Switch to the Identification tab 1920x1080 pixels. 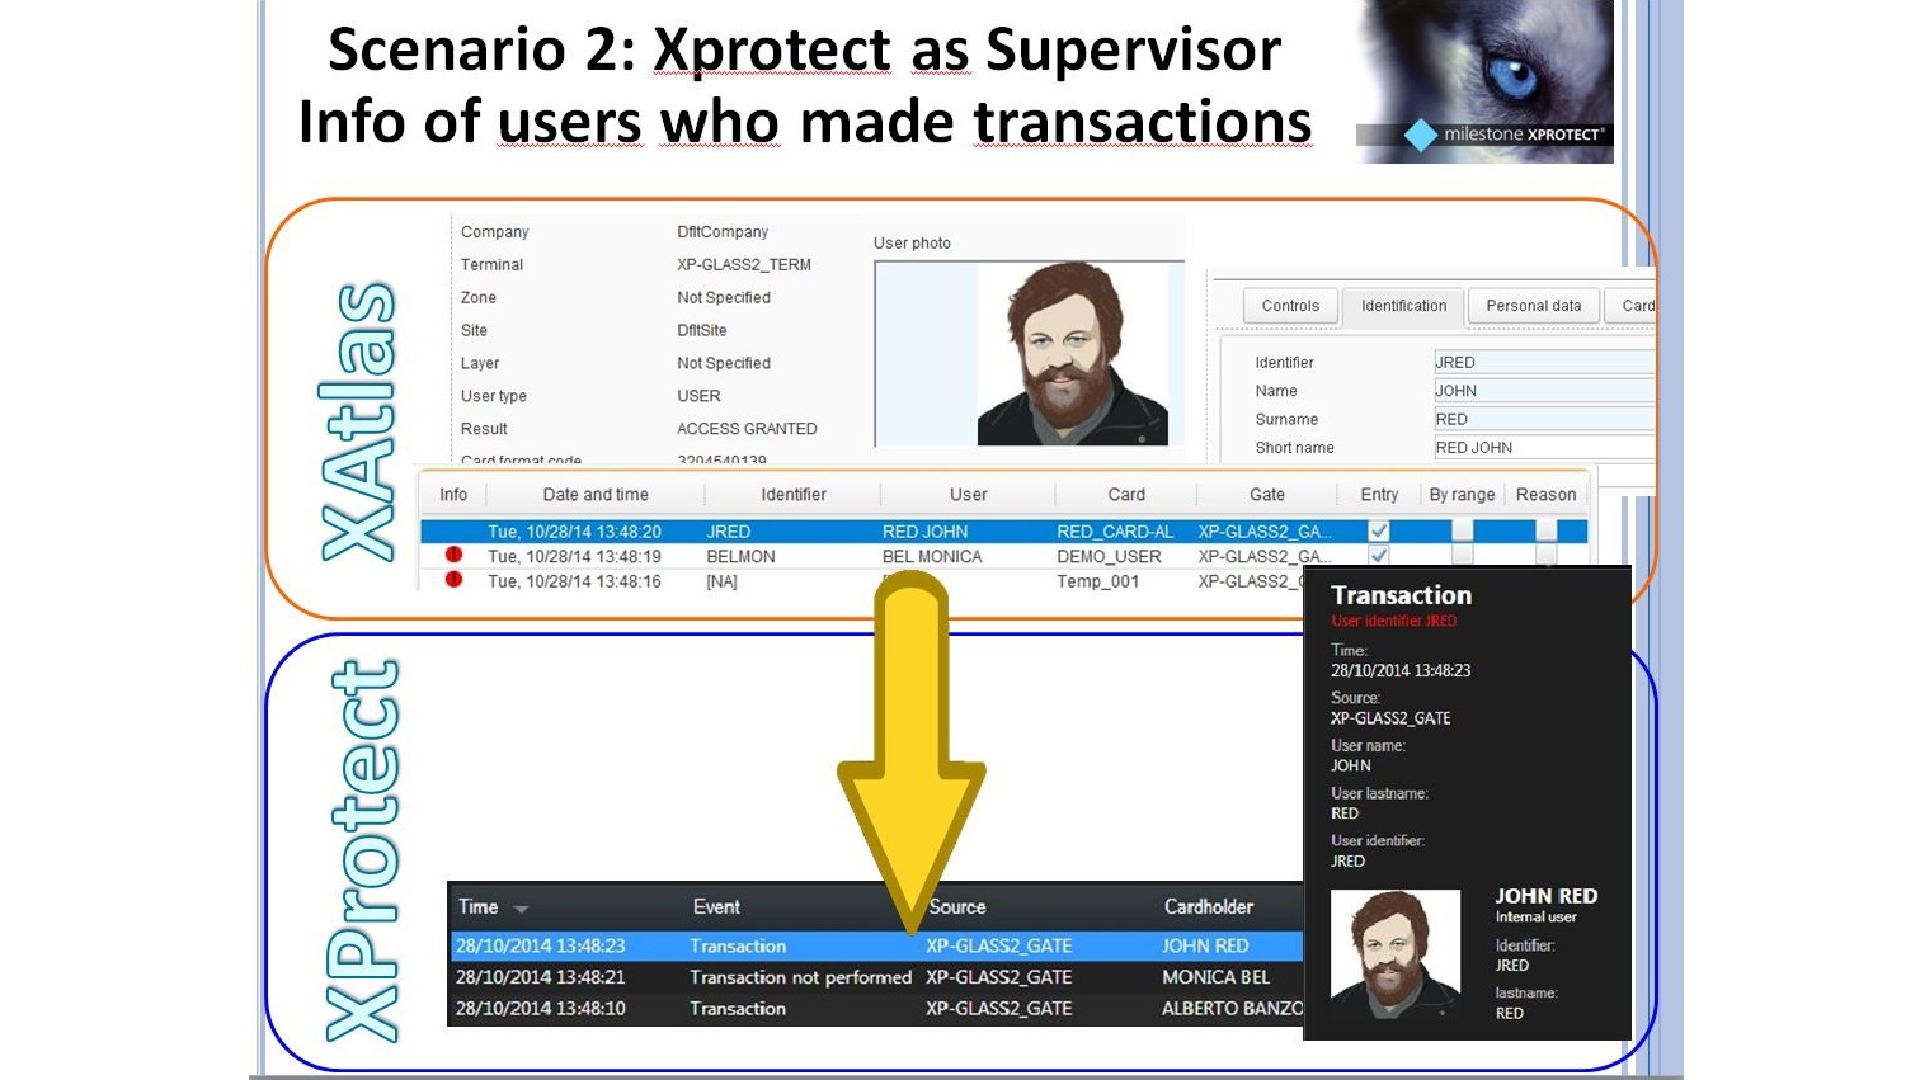[1403, 306]
